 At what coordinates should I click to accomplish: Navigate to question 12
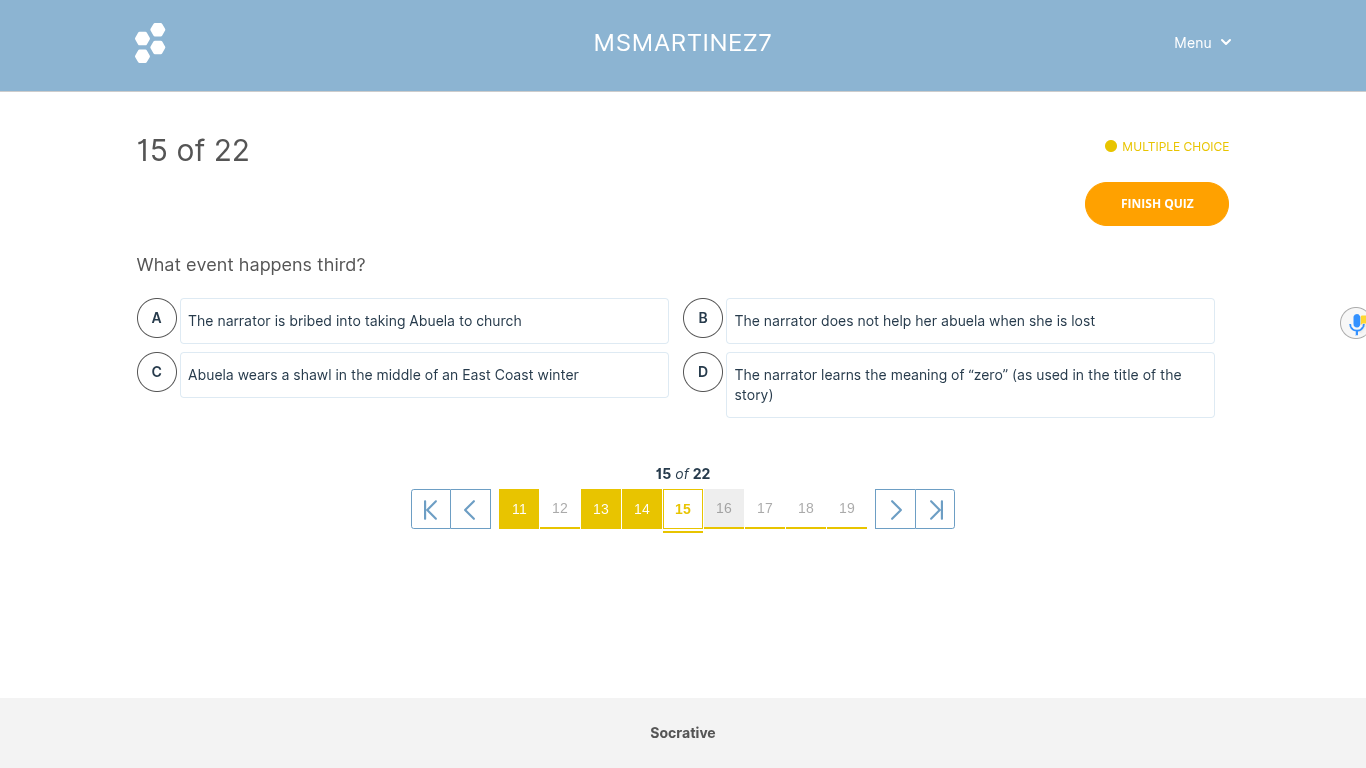tap(560, 509)
